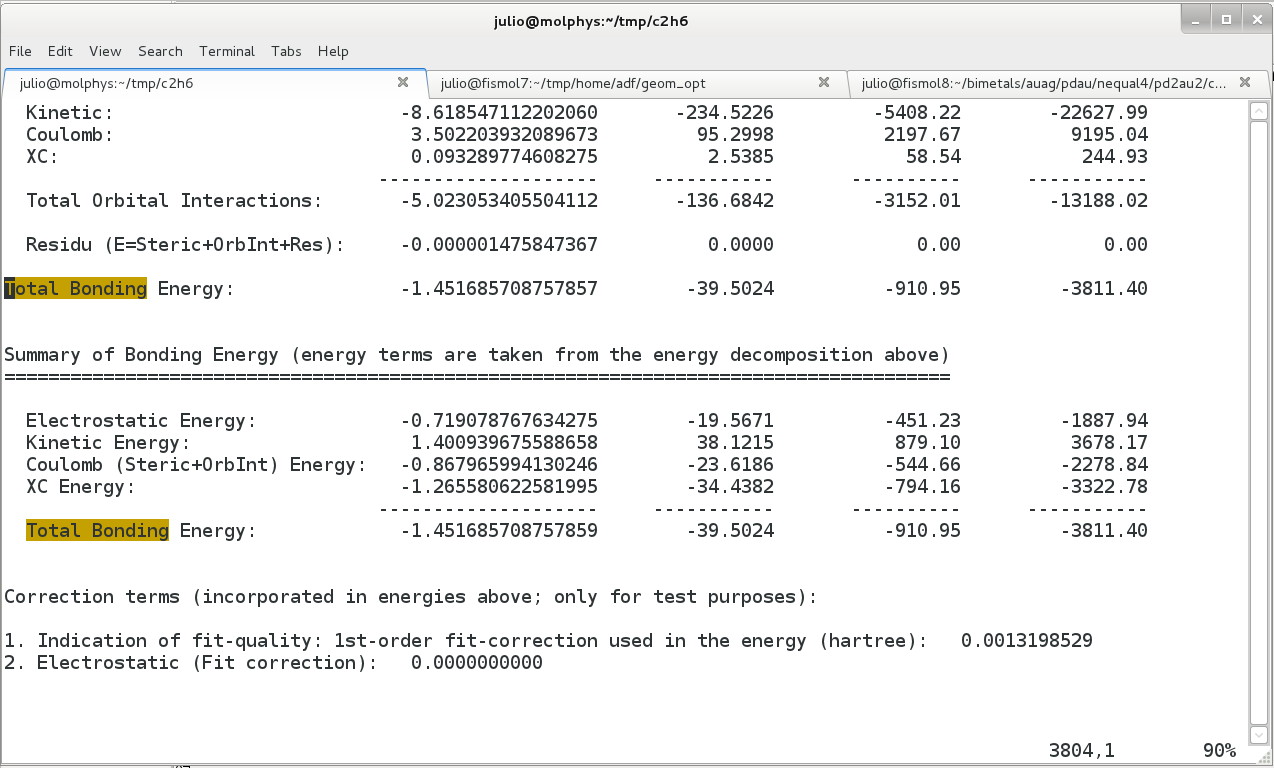Close the fismol8 bimetals tab
This screenshot has height=768, width=1274.
click(x=1245, y=83)
